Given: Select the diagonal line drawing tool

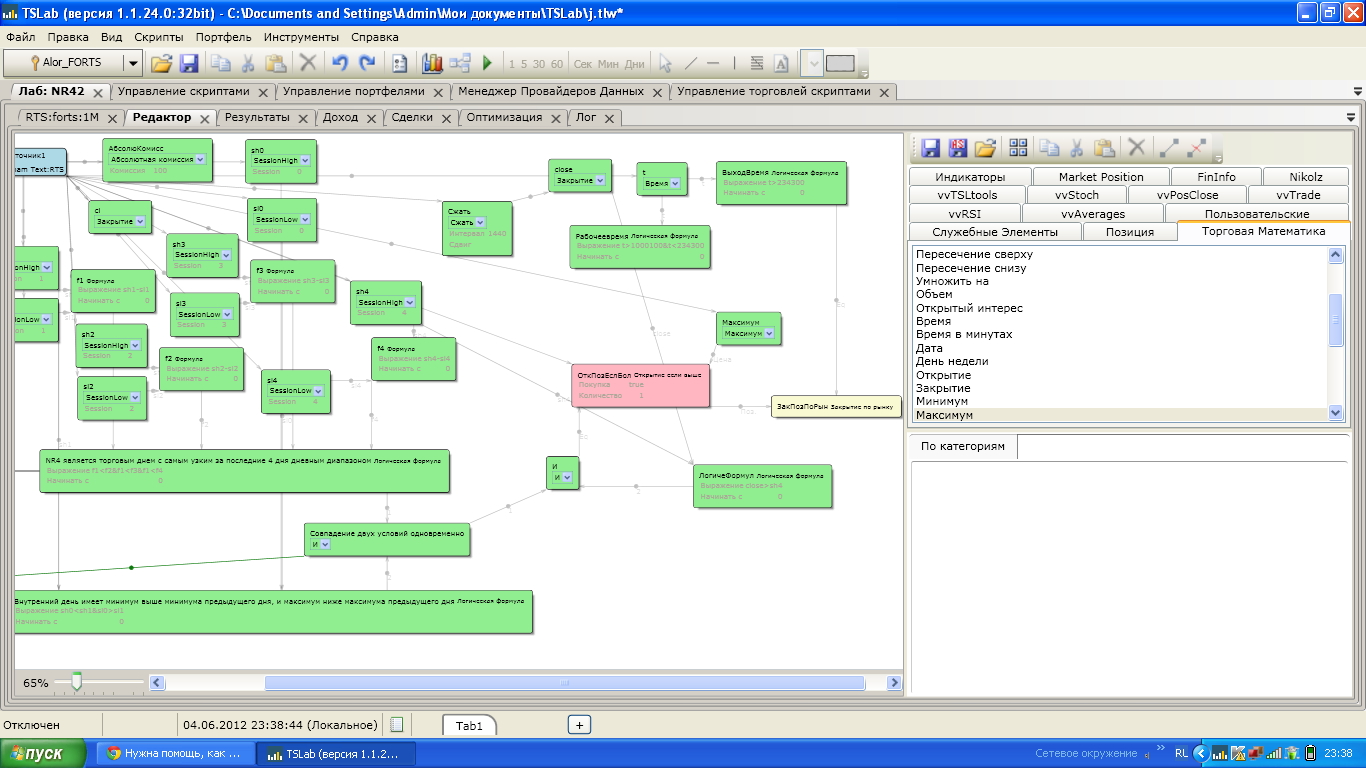Looking at the screenshot, I should [690, 63].
